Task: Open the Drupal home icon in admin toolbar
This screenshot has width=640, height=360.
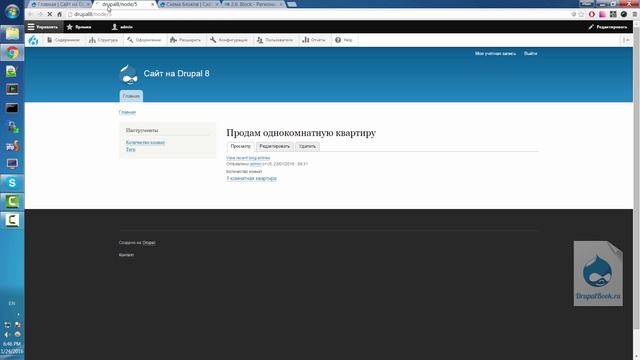Action: tap(33, 40)
